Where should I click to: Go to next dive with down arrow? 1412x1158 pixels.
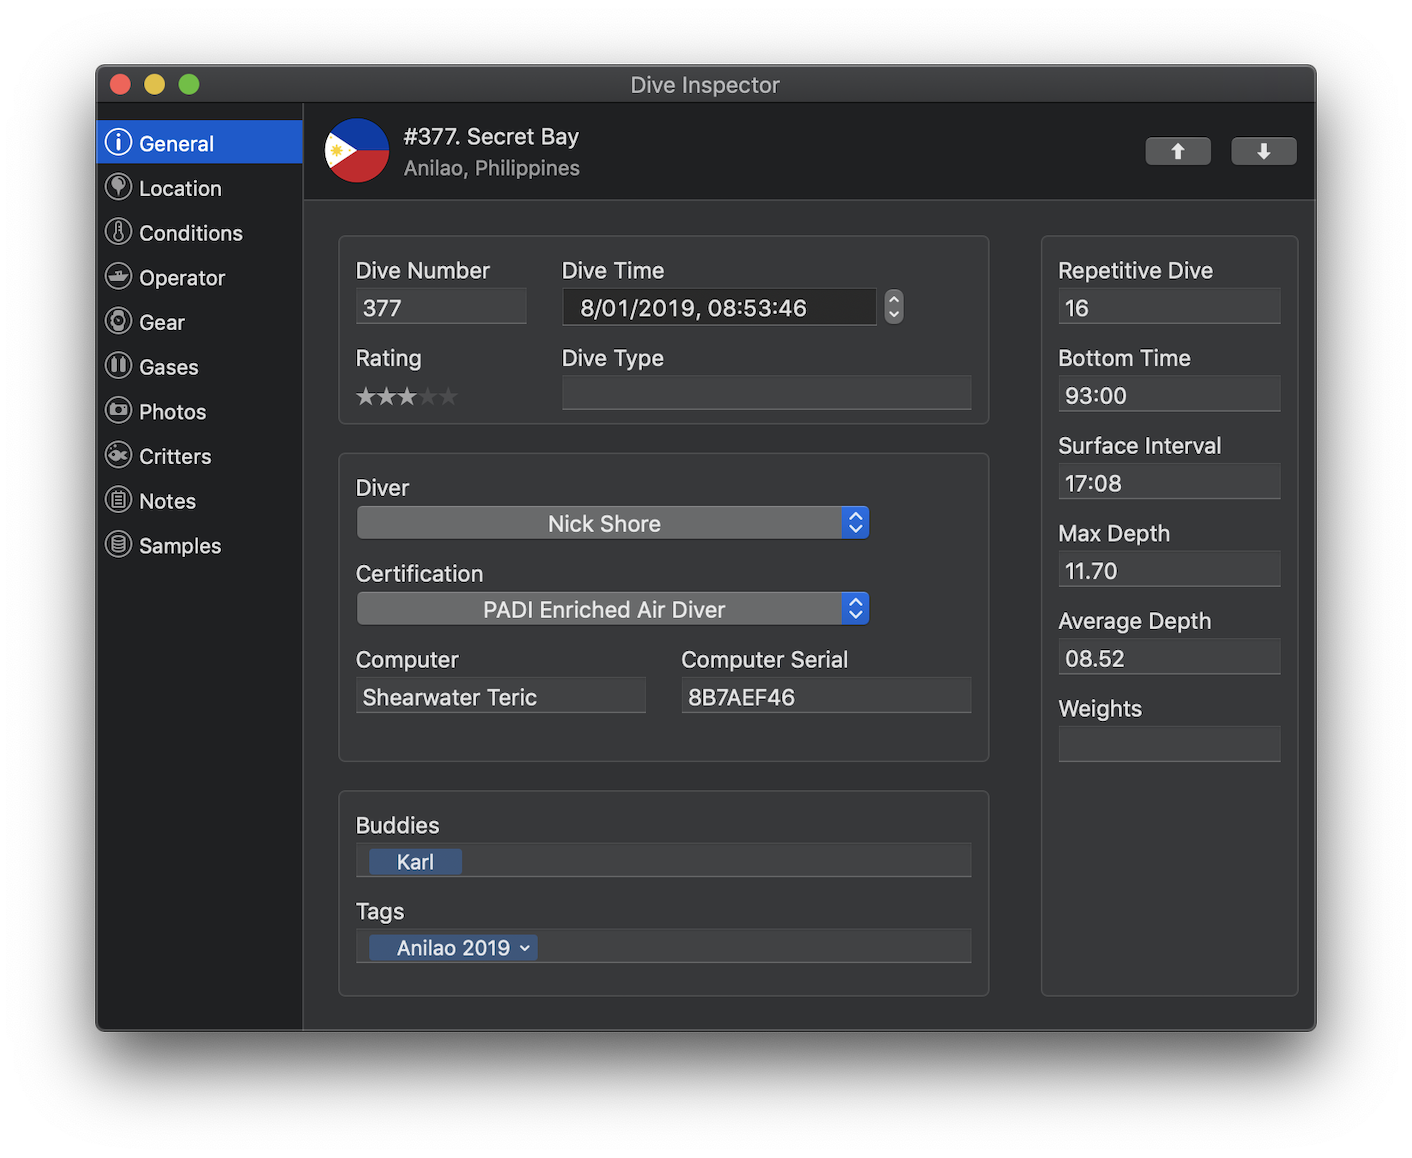1263,151
